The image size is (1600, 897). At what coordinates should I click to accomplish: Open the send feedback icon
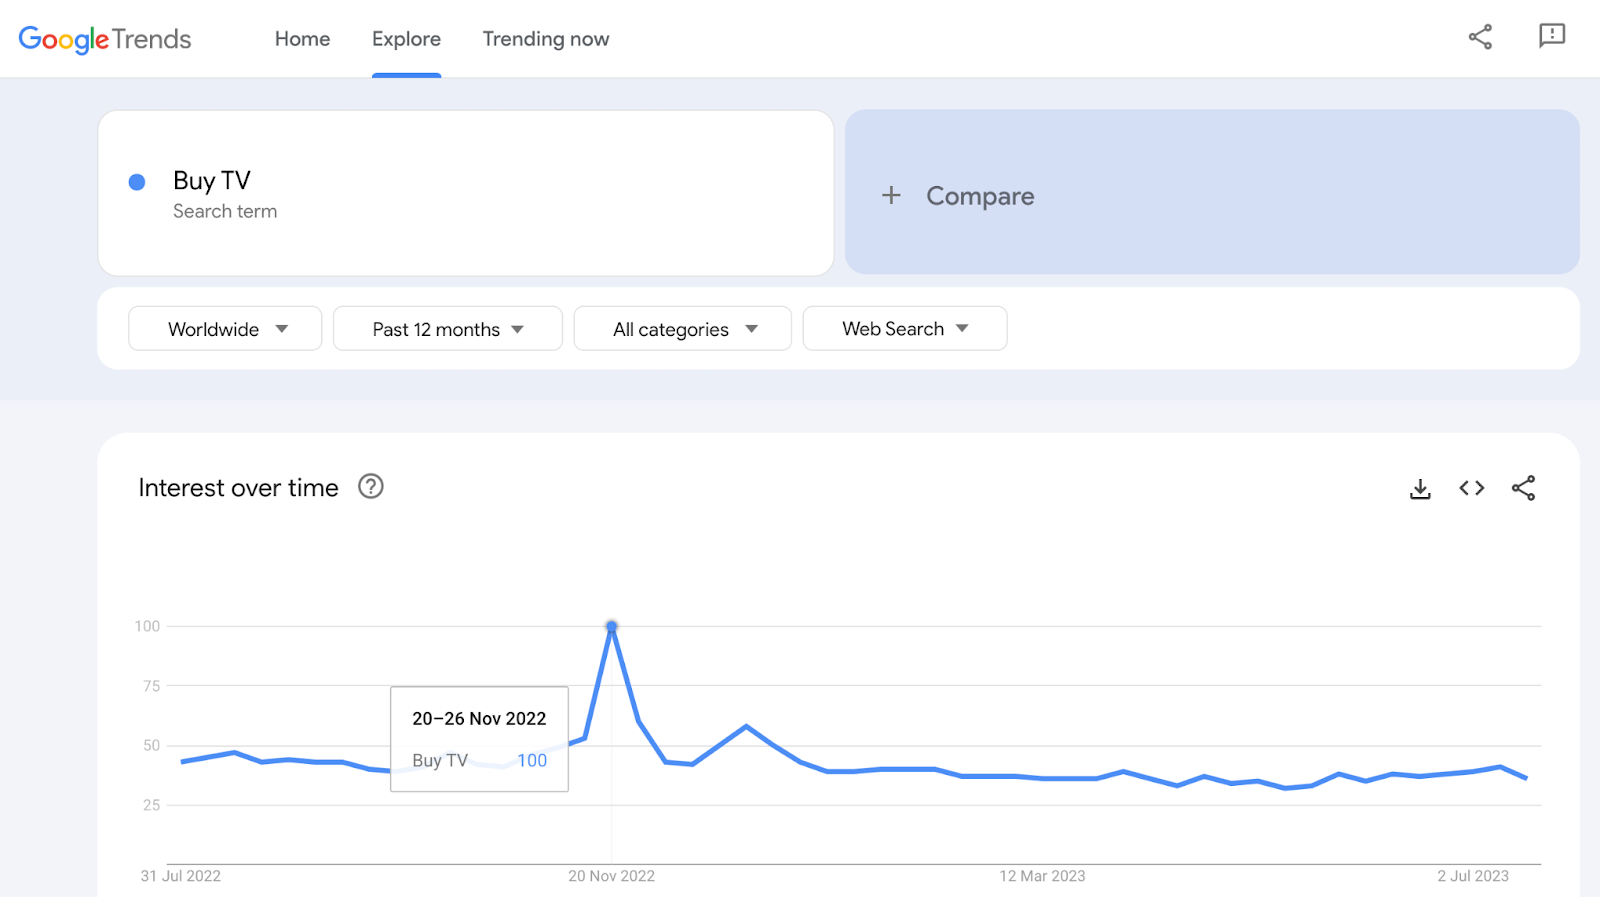[x=1551, y=37]
